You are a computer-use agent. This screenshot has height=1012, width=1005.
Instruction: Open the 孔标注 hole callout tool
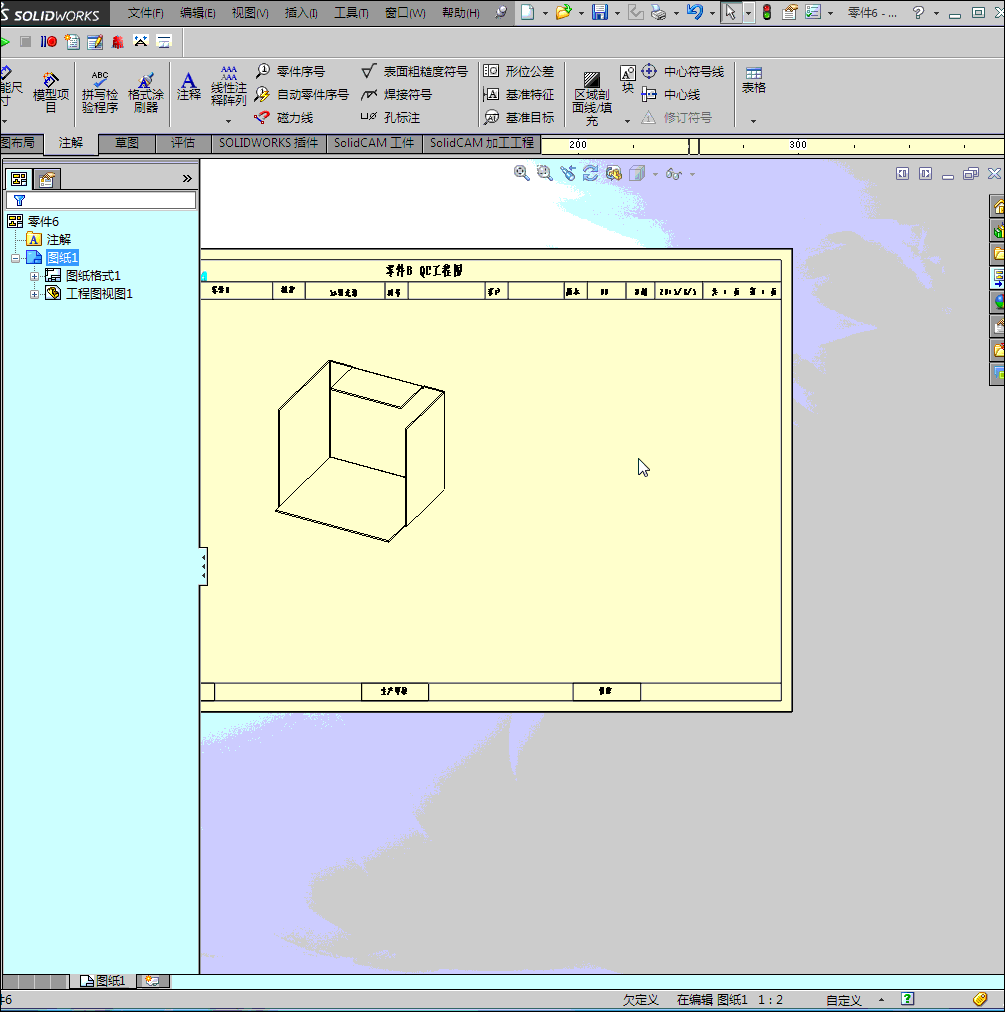pyautogui.click(x=402, y=117)
